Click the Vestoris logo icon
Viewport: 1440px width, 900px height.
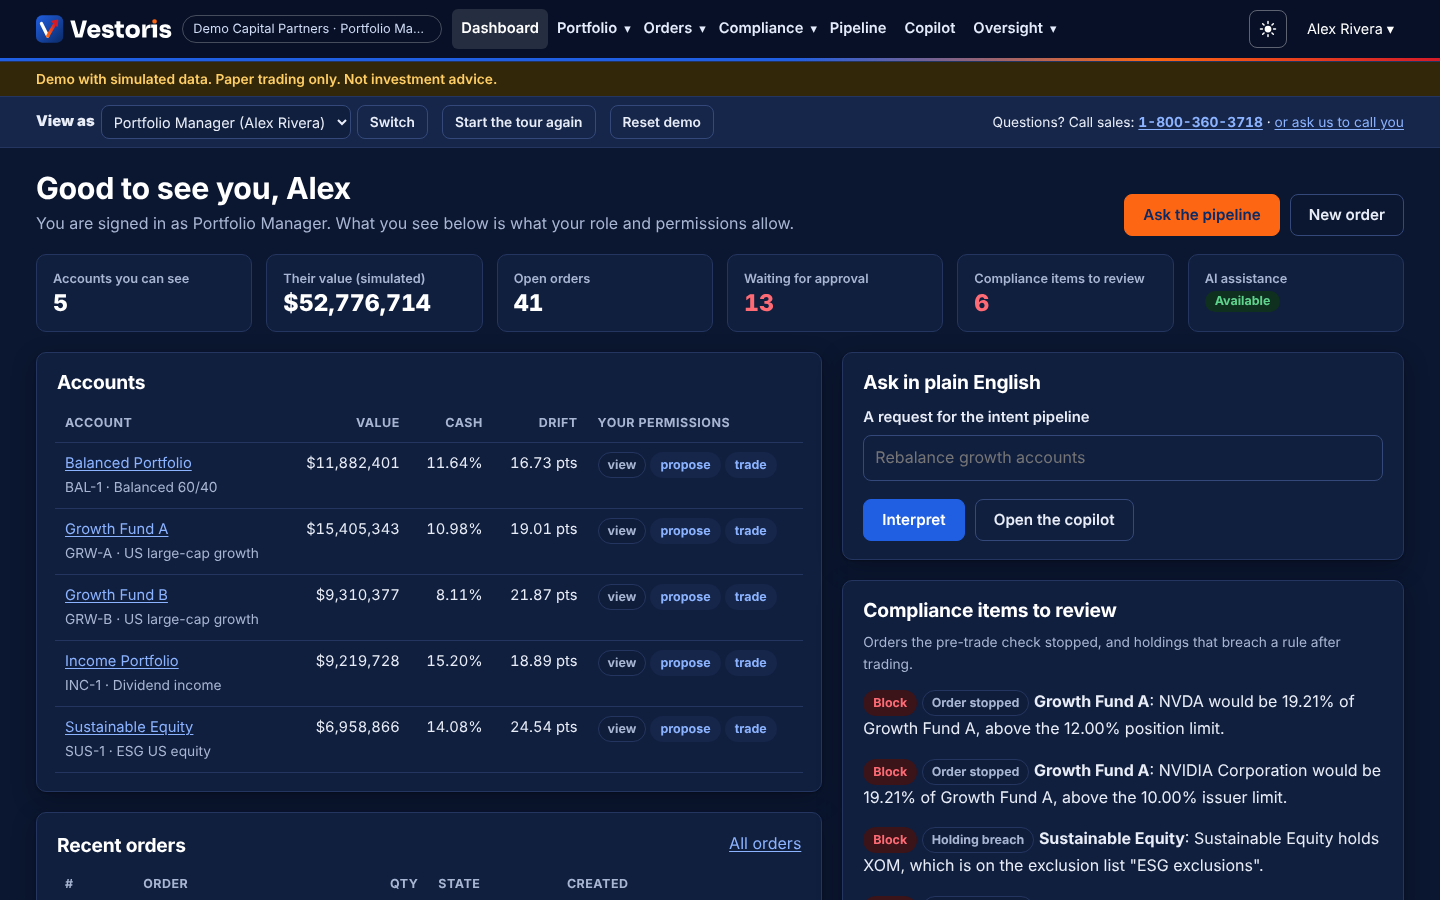pos(49,29)
